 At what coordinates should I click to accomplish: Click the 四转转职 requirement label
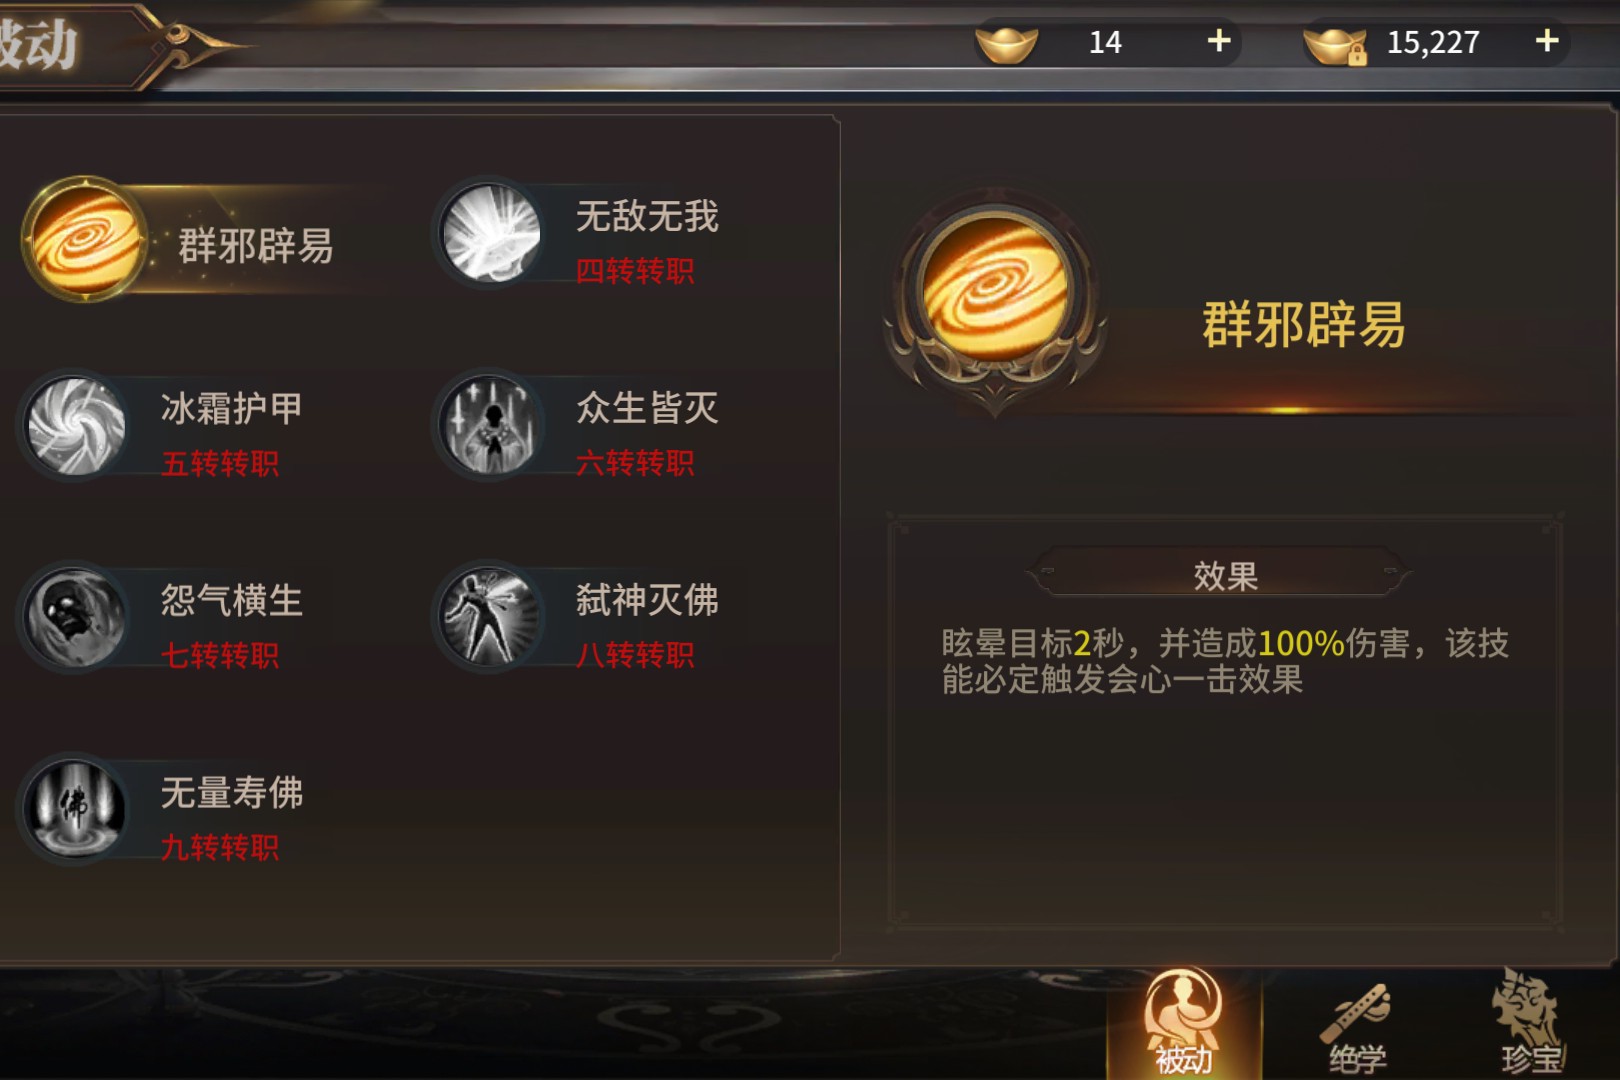(635, 271)
